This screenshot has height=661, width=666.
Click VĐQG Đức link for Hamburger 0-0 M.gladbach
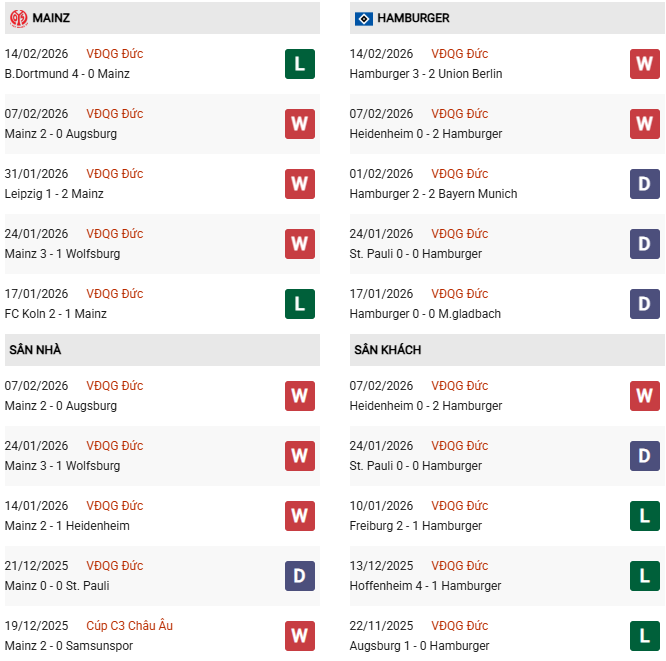pyautogui.click(x=459, y=294)
